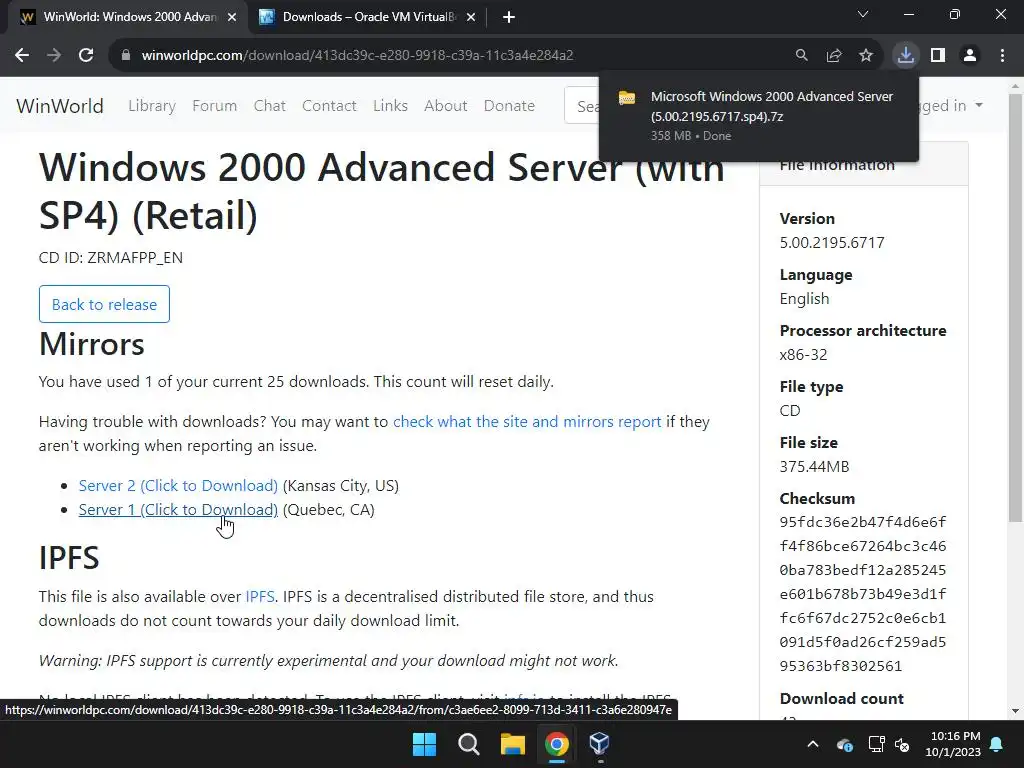Open the Chat nav item

point(270,106)
